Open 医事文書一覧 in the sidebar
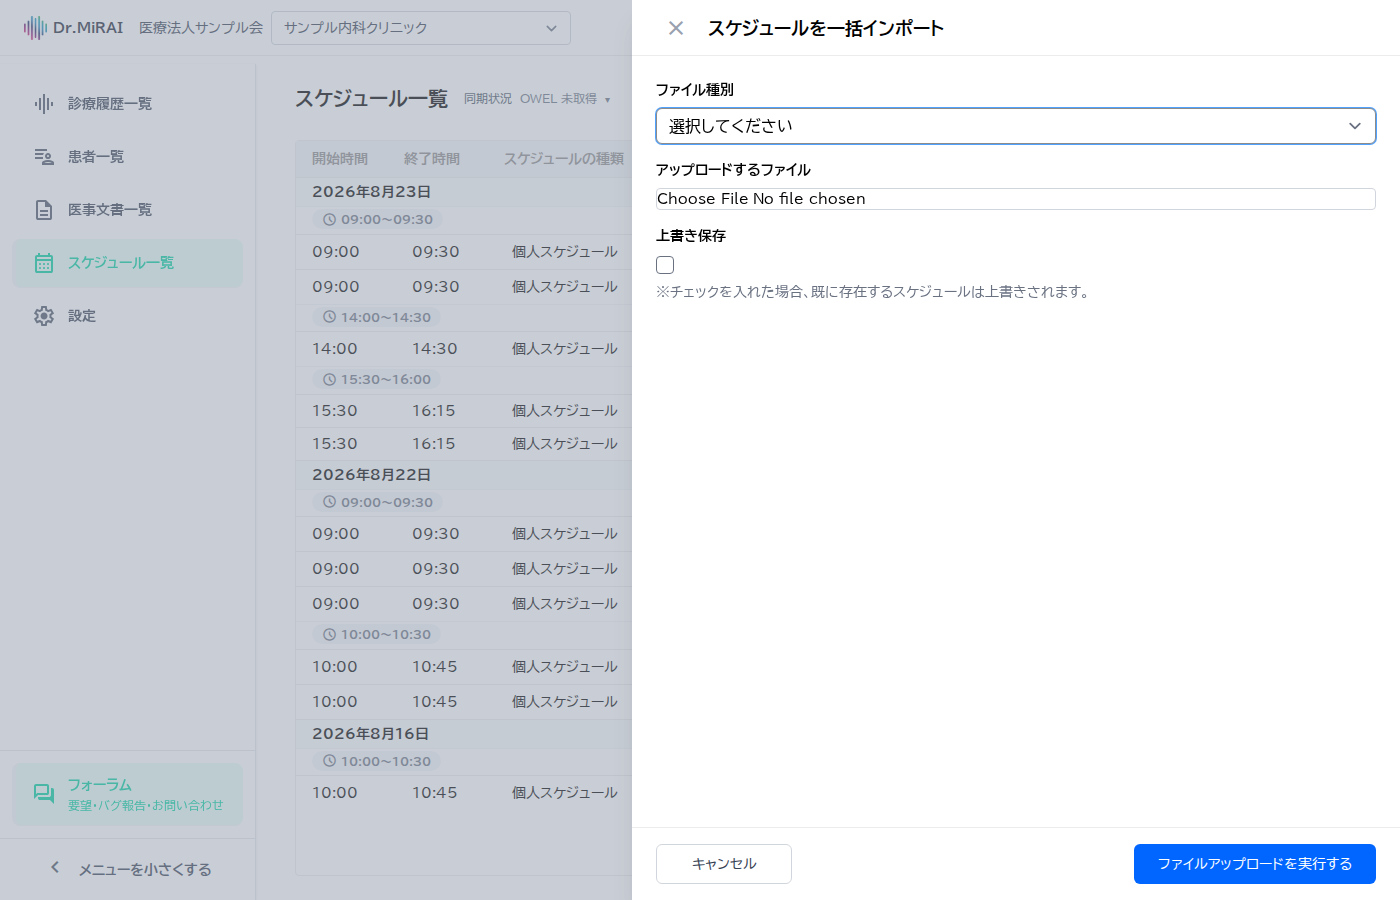Viewport: 1400px width, 900px height. point(128,210)
